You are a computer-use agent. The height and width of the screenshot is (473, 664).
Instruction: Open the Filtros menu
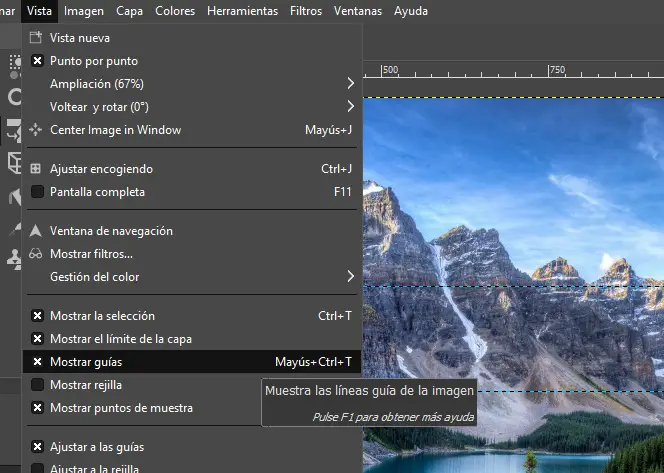click(306, 11)
